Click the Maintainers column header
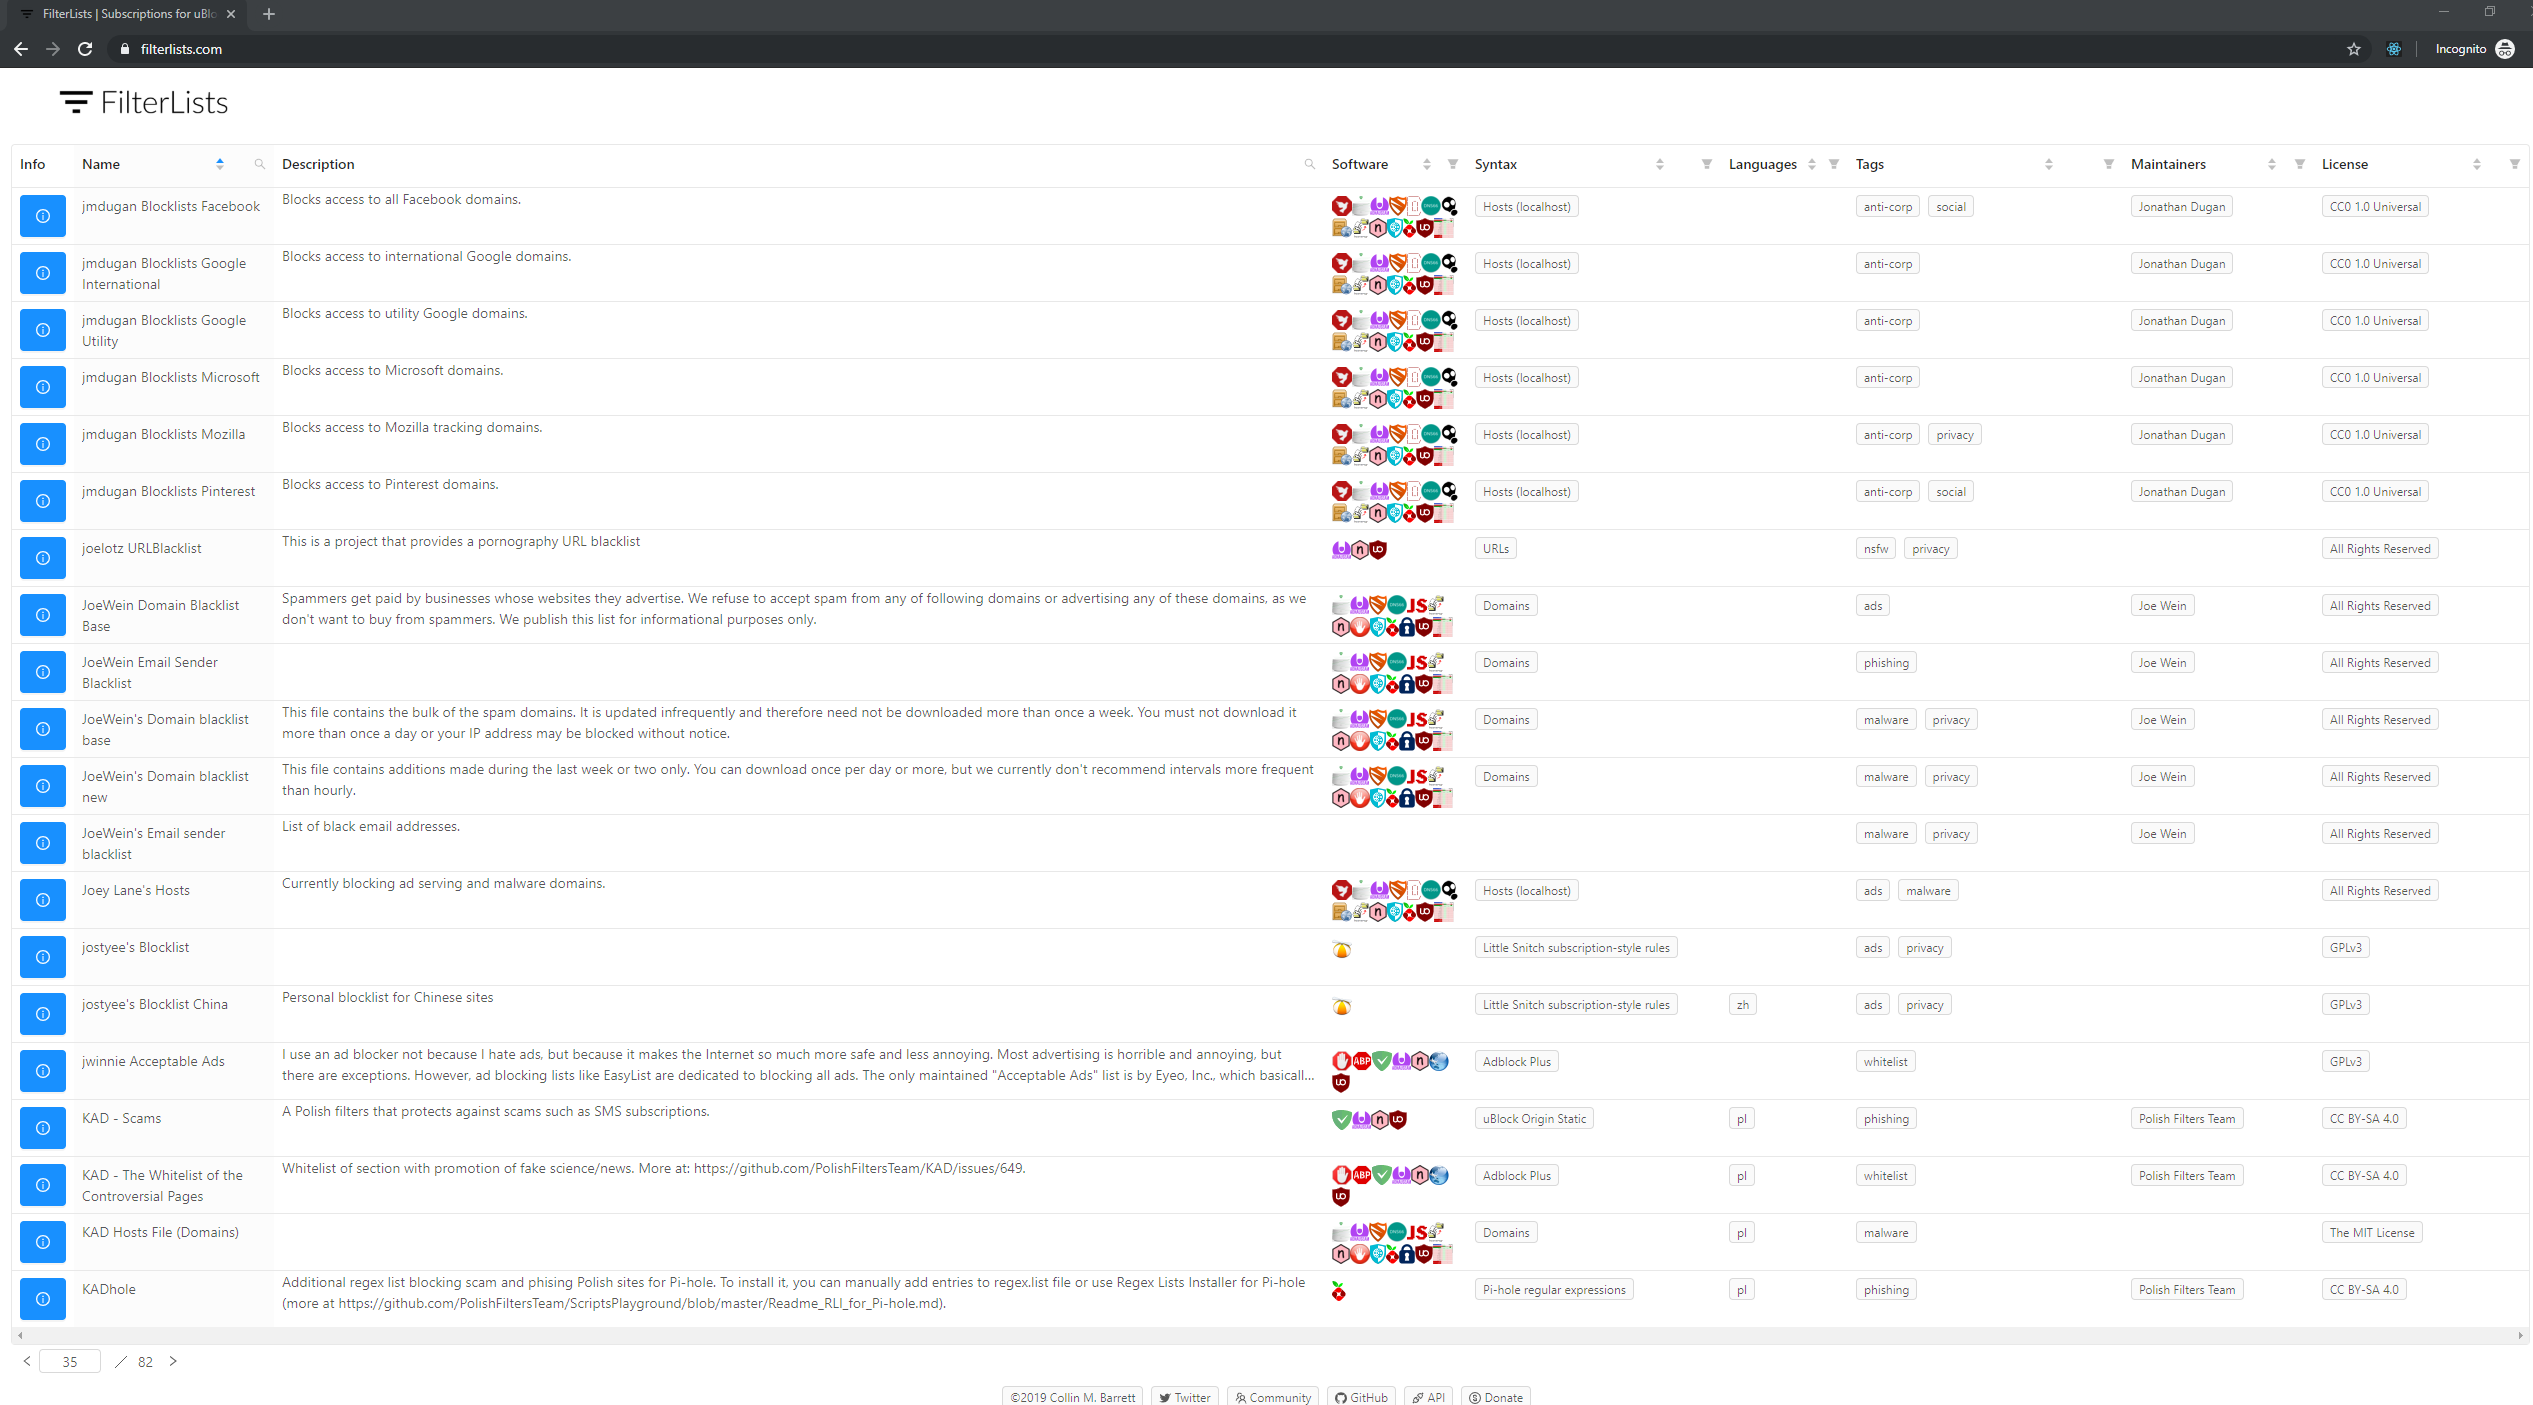The image size is (2533, 1405). click(x=2168, y=164)
